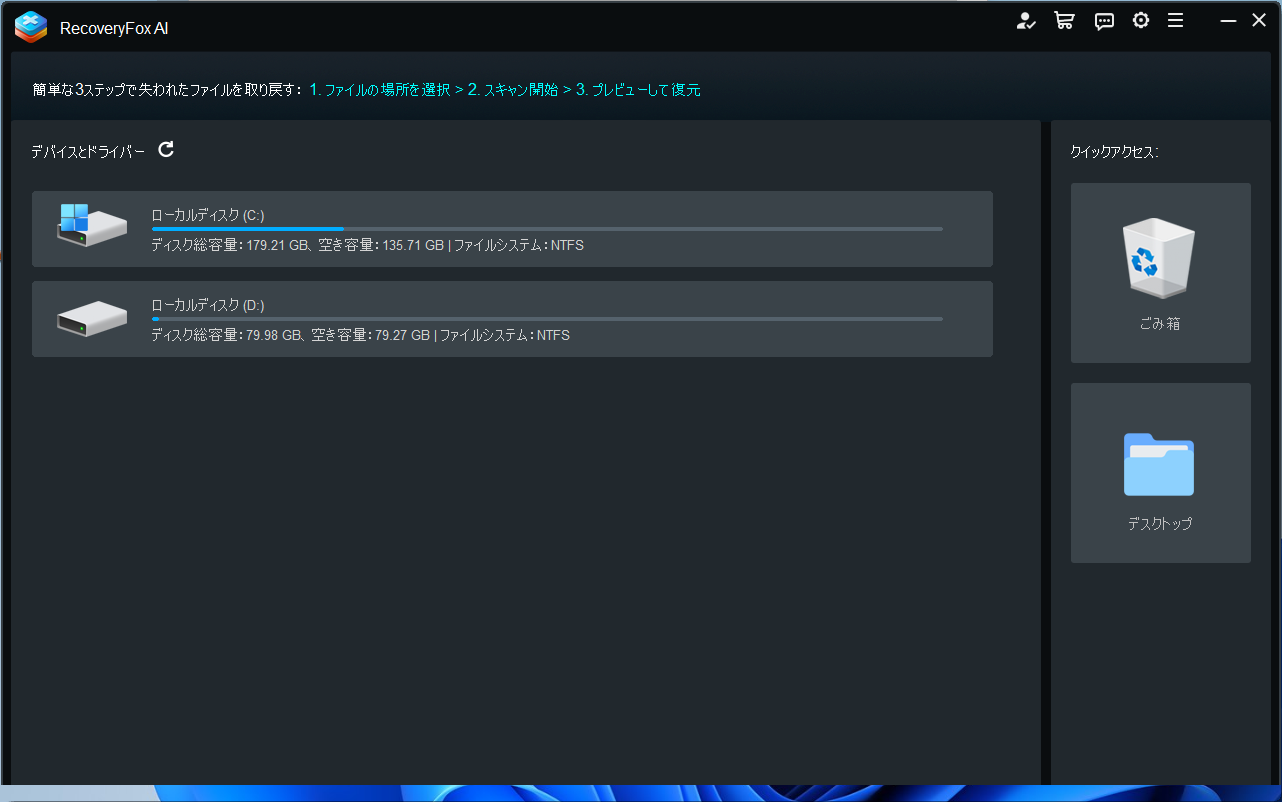Image resolution: width=1282 pixels, height=802 pixels.
Task: Click the RecoveryFox AI title text
Action: pyautogui.click(x=114, y=29)
